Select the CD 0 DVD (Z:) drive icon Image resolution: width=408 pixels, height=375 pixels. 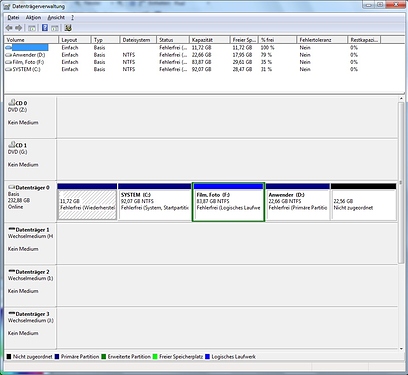pyautogui.click(x=11, y=103)
